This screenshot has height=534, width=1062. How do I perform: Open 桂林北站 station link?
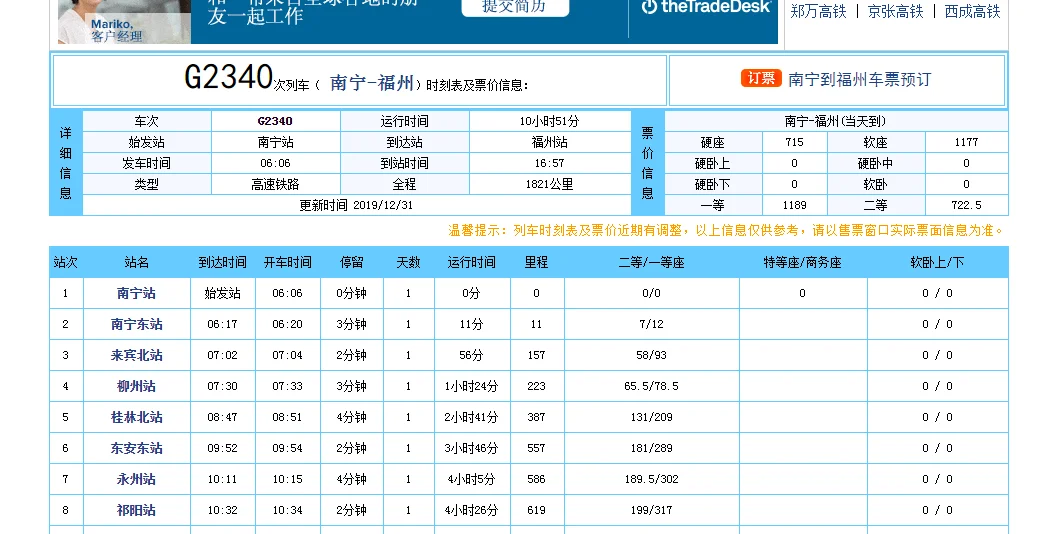coord(136,417)
